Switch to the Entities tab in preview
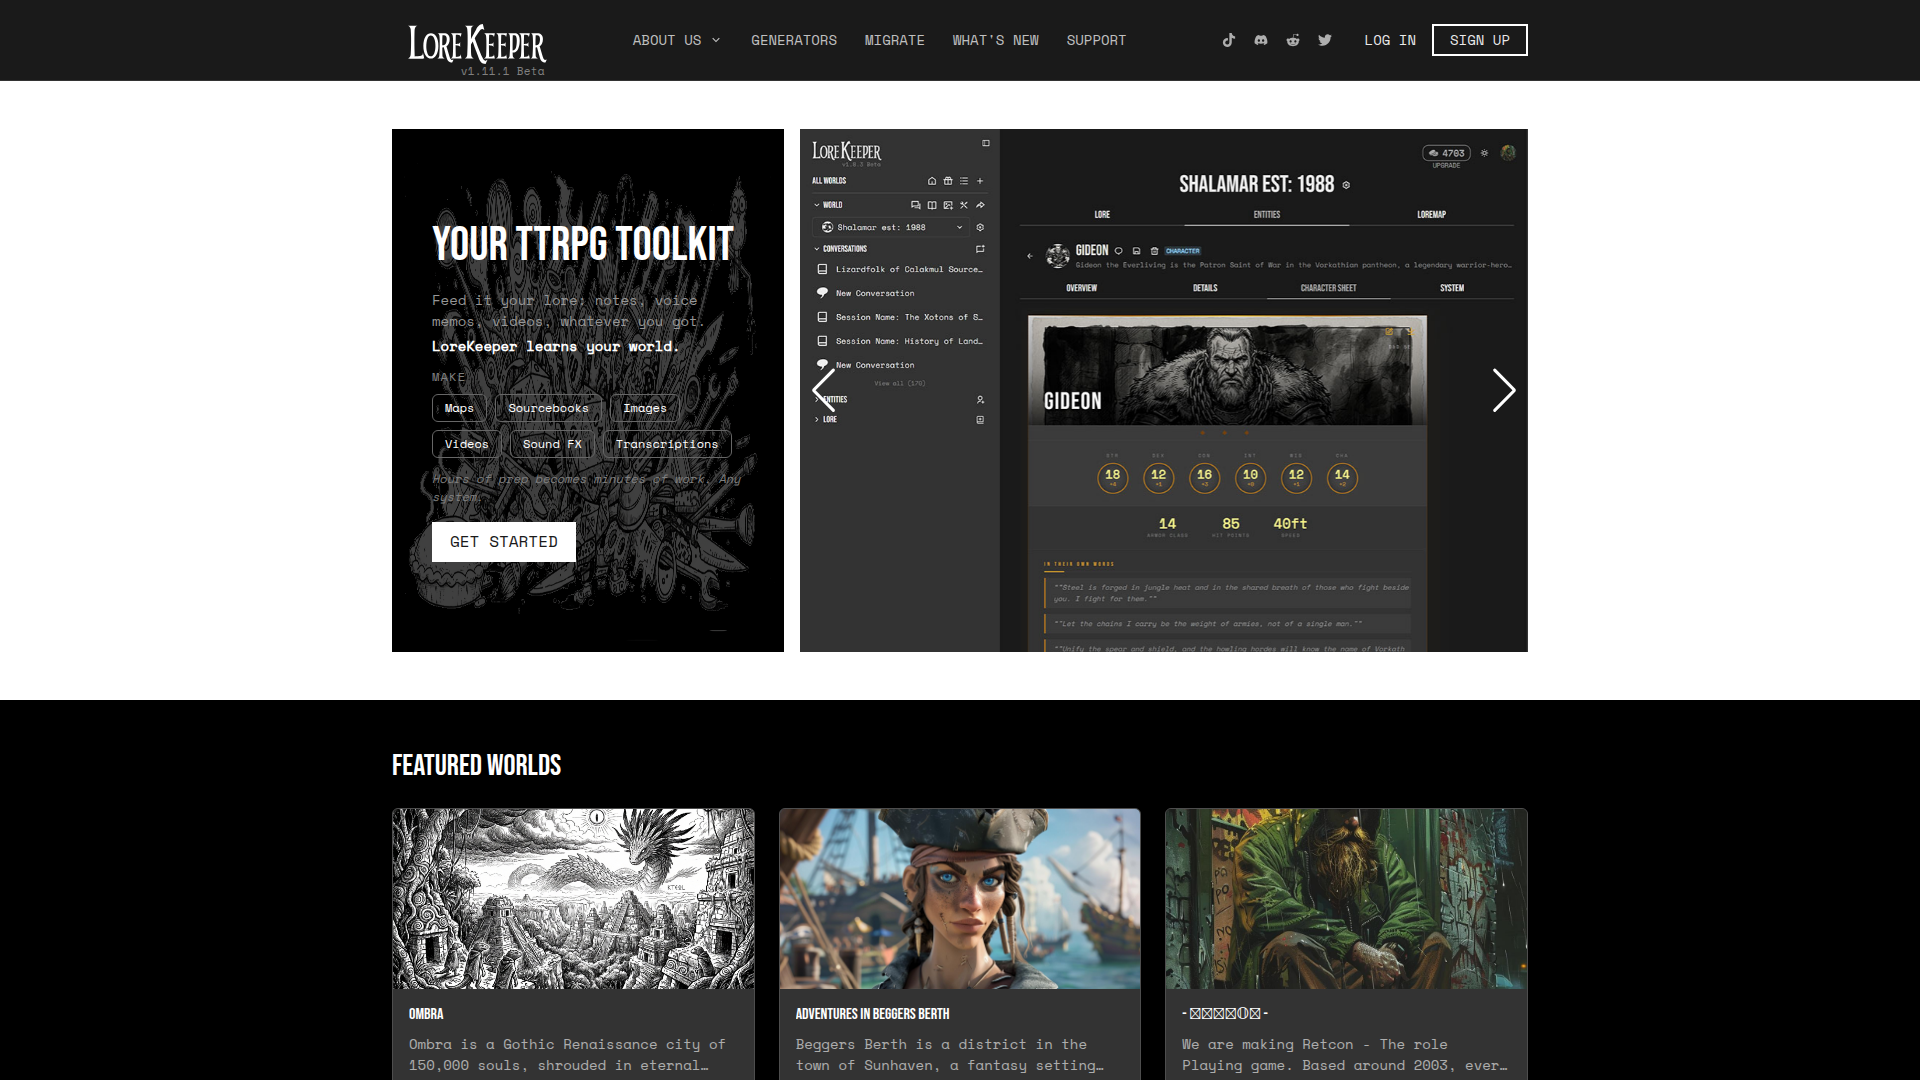The image size is (1920, 1080). 1267,214
